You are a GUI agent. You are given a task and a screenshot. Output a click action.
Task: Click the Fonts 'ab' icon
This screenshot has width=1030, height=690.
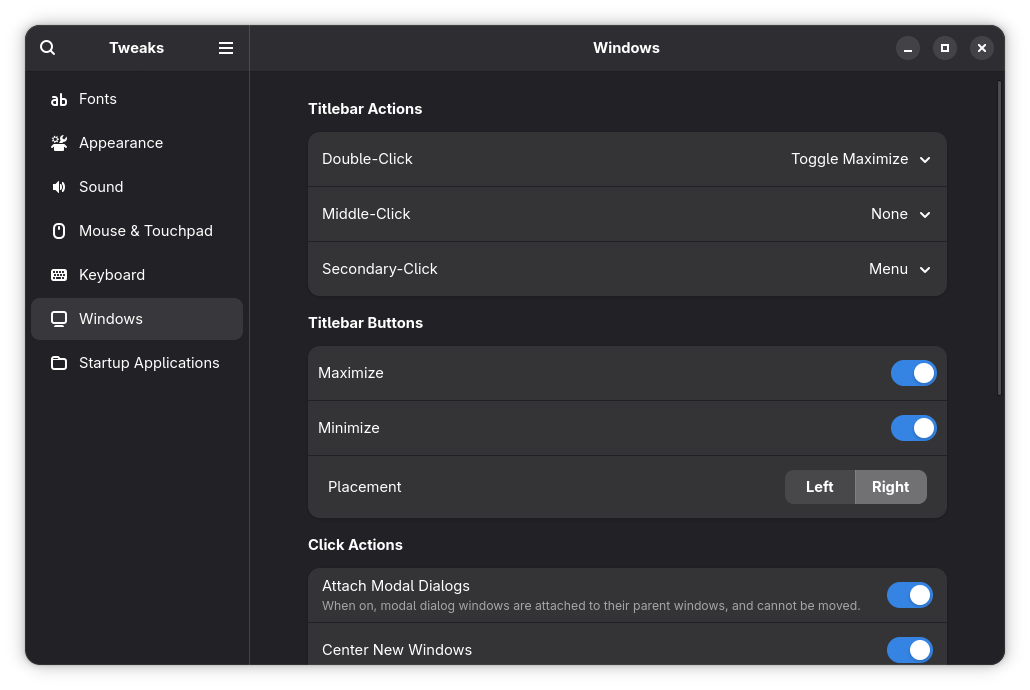(x=59, y=99)
